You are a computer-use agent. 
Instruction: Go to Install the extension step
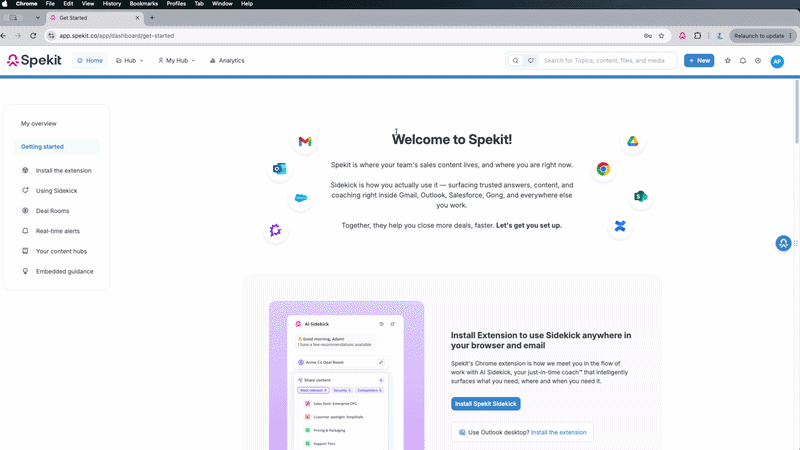[x=57, y=170]
